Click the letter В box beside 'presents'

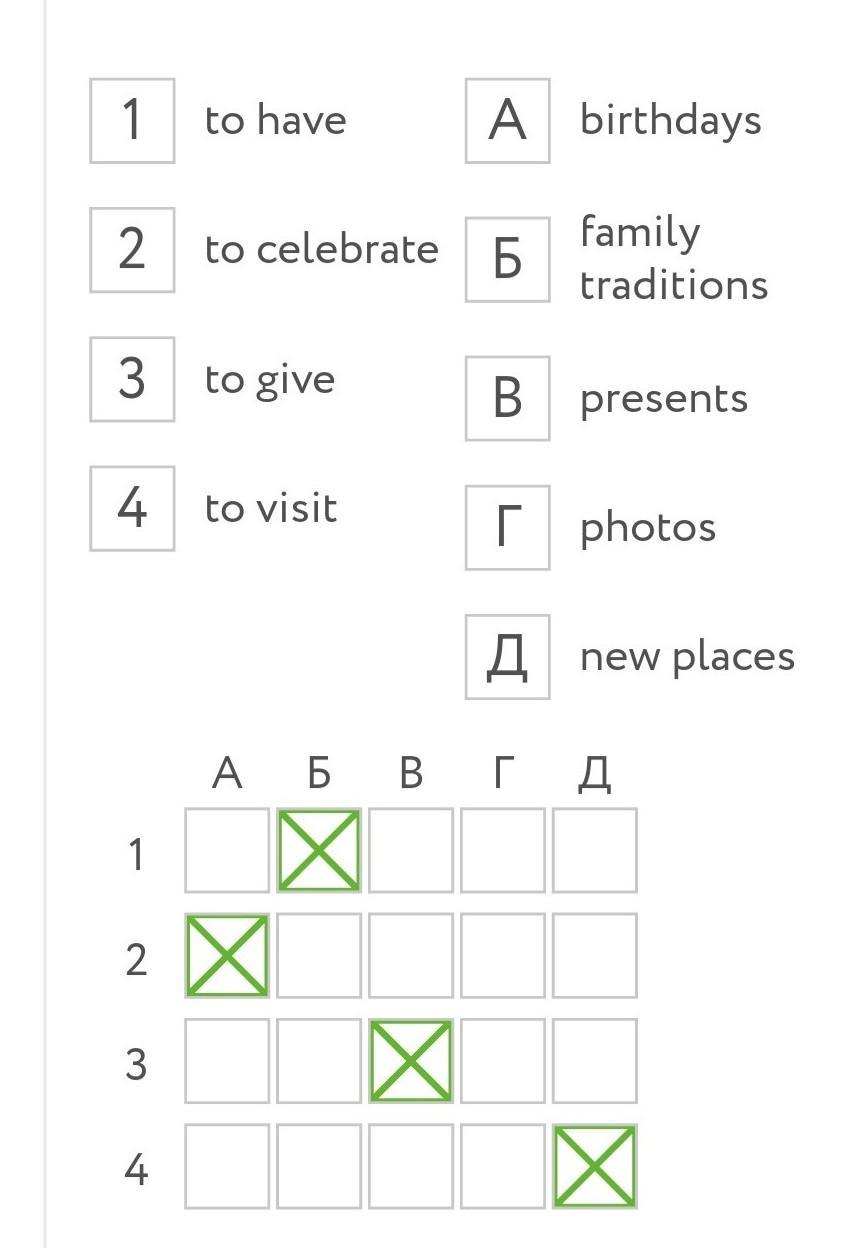coord(507,398)
